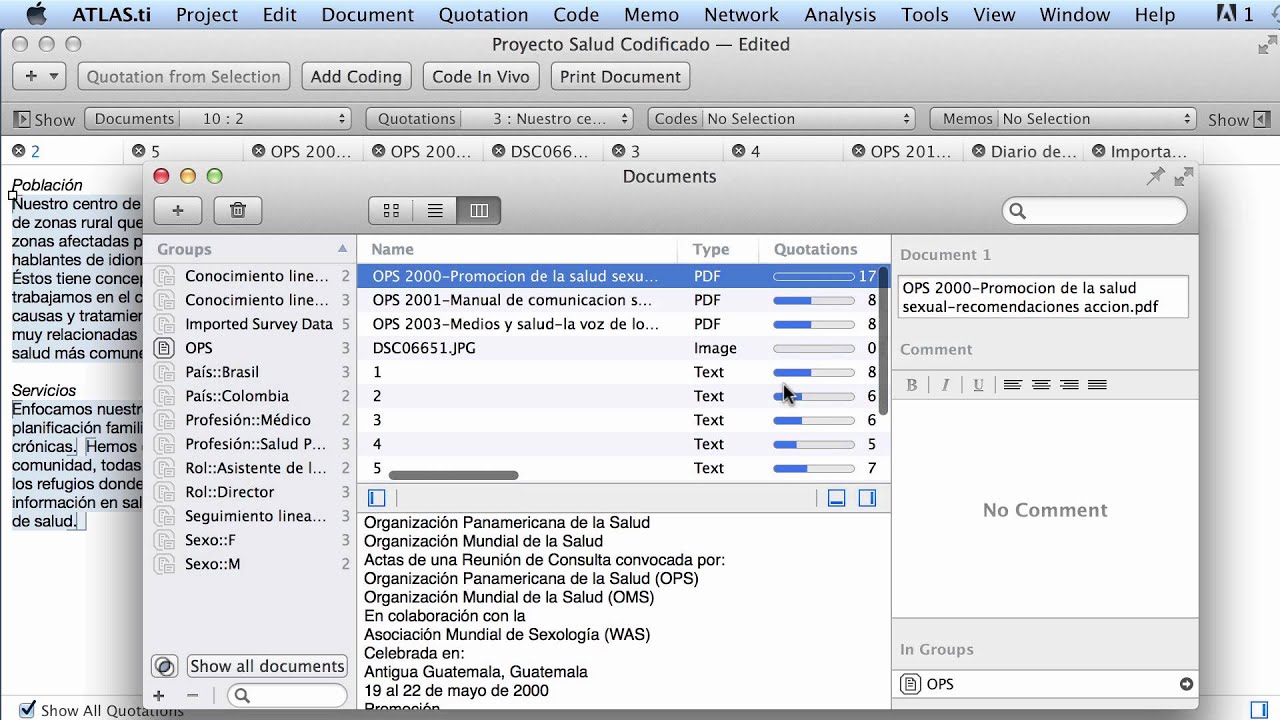Toggle left sidebar panel icon below document list

377,497
